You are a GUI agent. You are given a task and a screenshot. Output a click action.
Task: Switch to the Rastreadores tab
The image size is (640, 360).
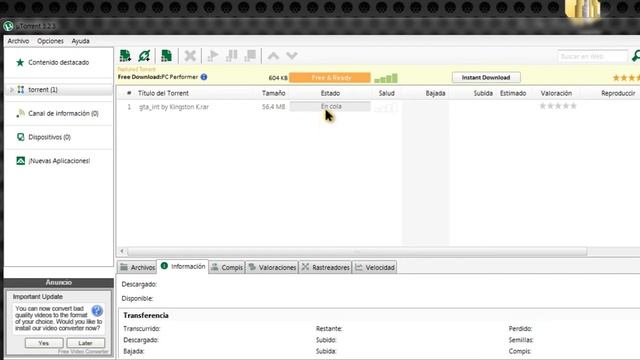click(326, 267)
